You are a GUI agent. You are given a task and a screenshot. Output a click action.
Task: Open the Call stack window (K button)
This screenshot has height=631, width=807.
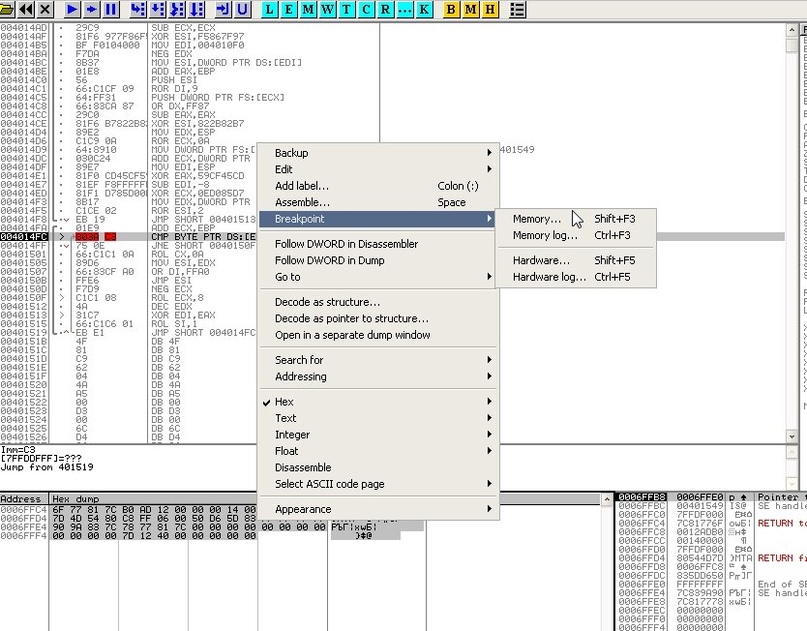tap(425, 9)
